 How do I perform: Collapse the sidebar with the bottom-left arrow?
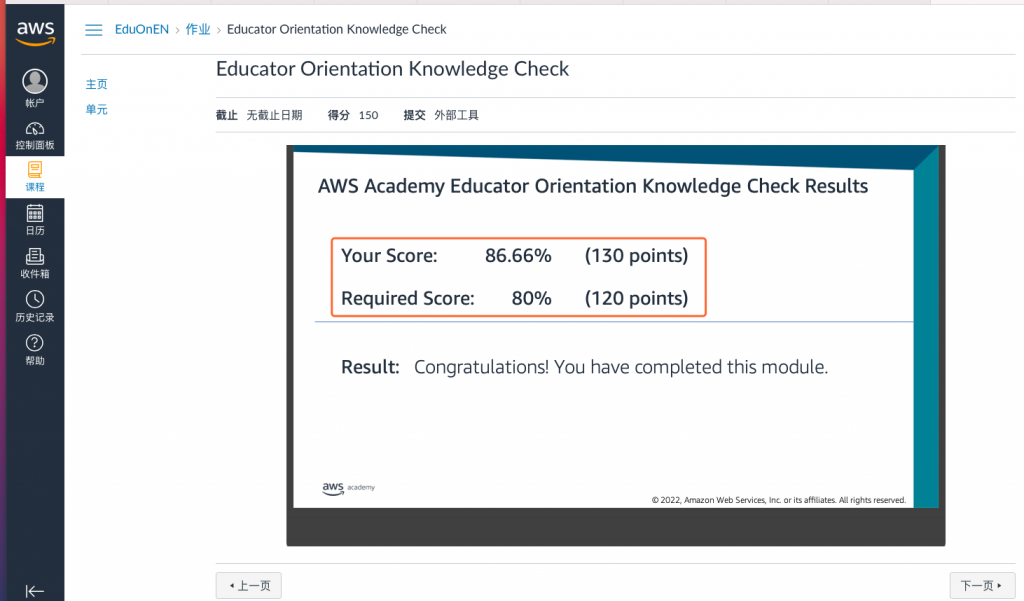(x=36, y=590)
